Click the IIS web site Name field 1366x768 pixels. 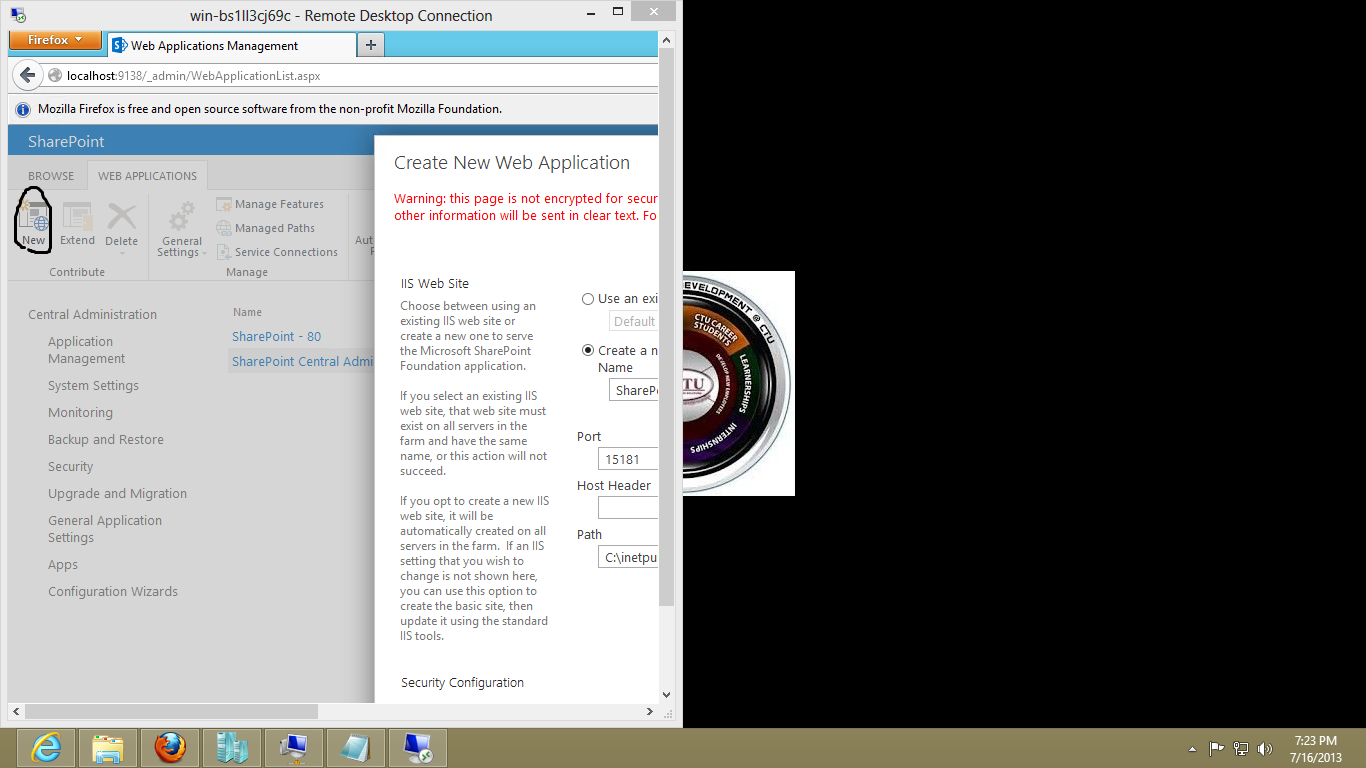633,390
